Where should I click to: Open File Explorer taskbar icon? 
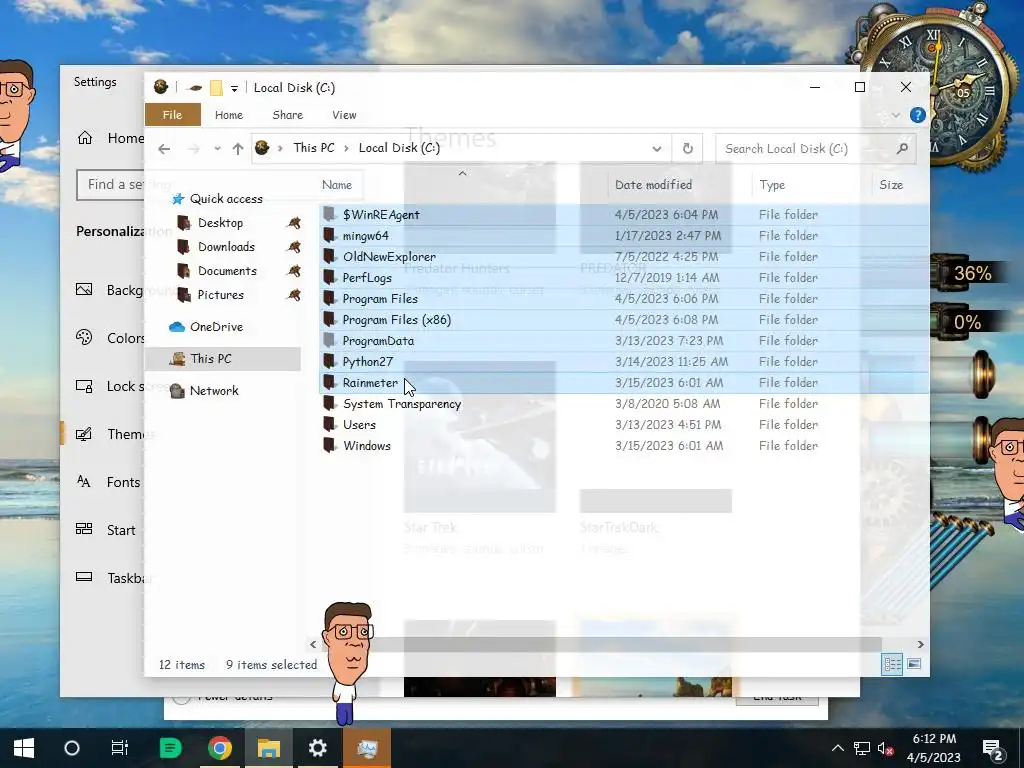coord(268,748)
